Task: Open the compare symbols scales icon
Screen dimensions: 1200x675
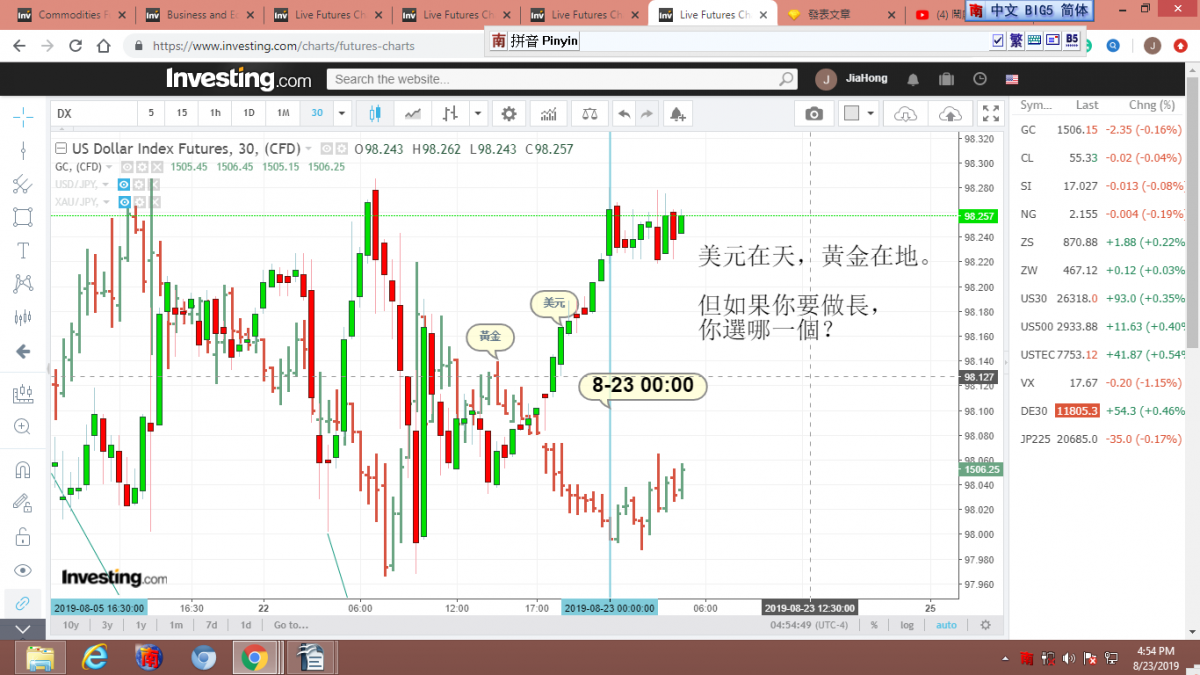Action: [590, 113]
